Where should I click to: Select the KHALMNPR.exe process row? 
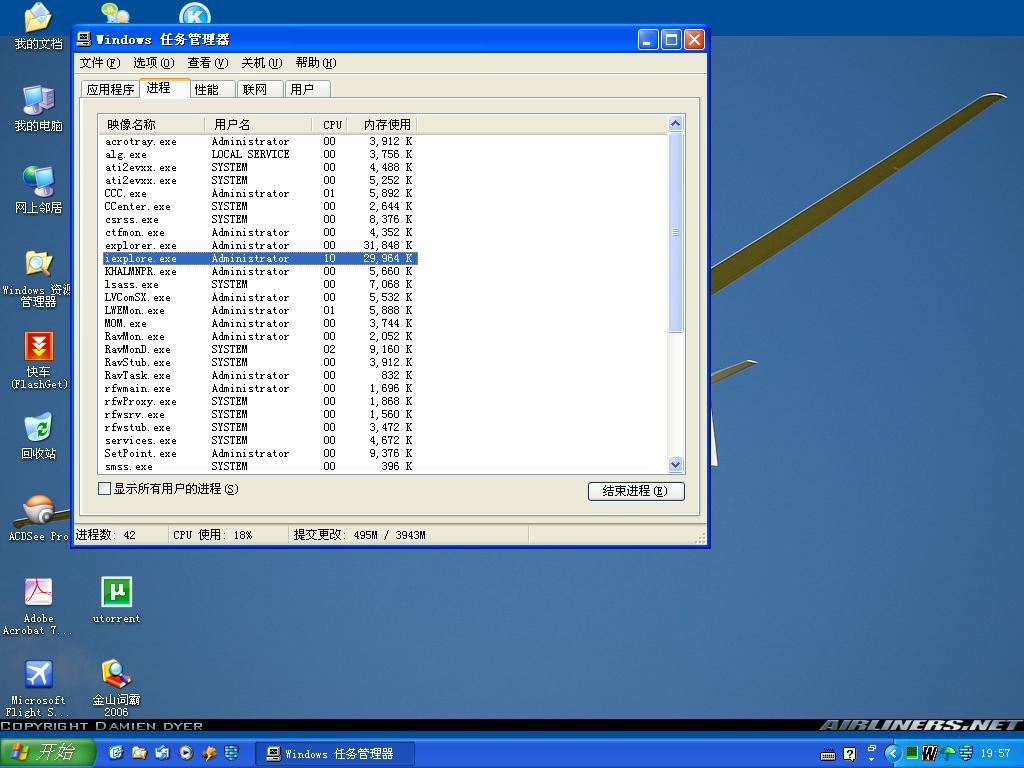(260, 272)
